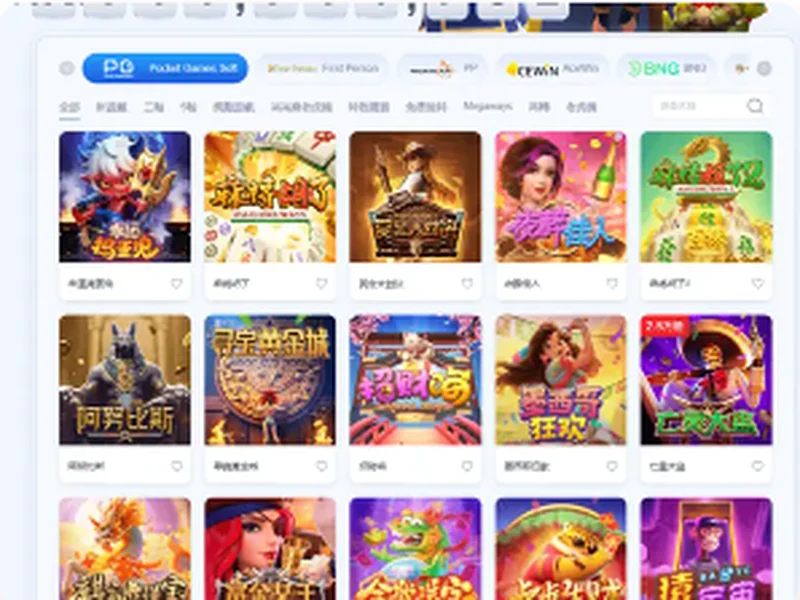Open the 招财喵 game thumbnail

pos(415,380)
